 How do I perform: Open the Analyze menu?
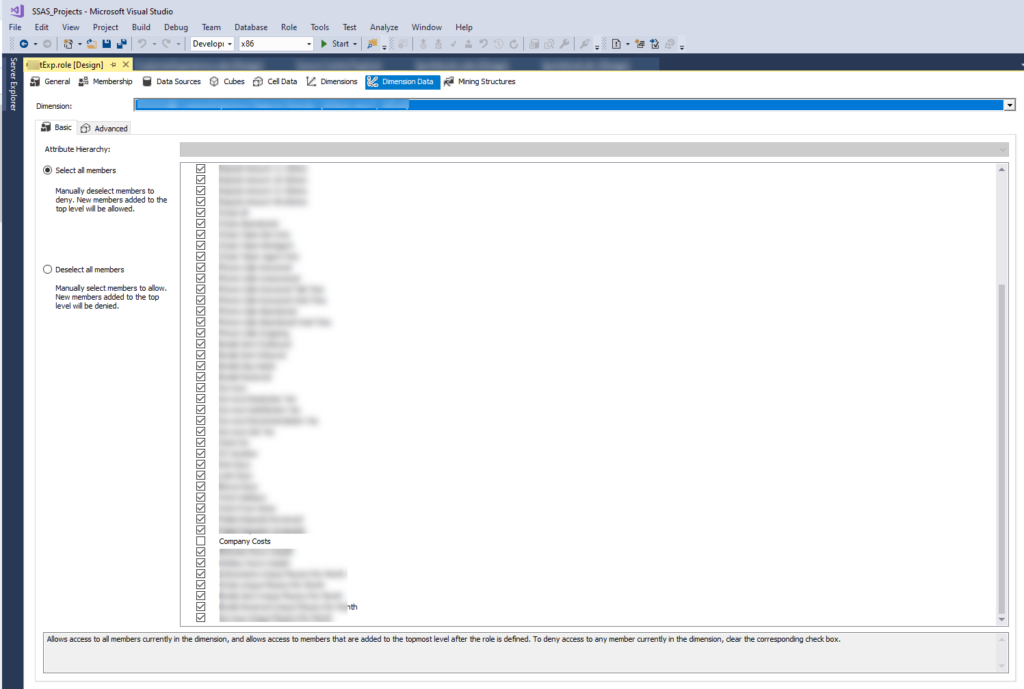(x=384, y=27)
